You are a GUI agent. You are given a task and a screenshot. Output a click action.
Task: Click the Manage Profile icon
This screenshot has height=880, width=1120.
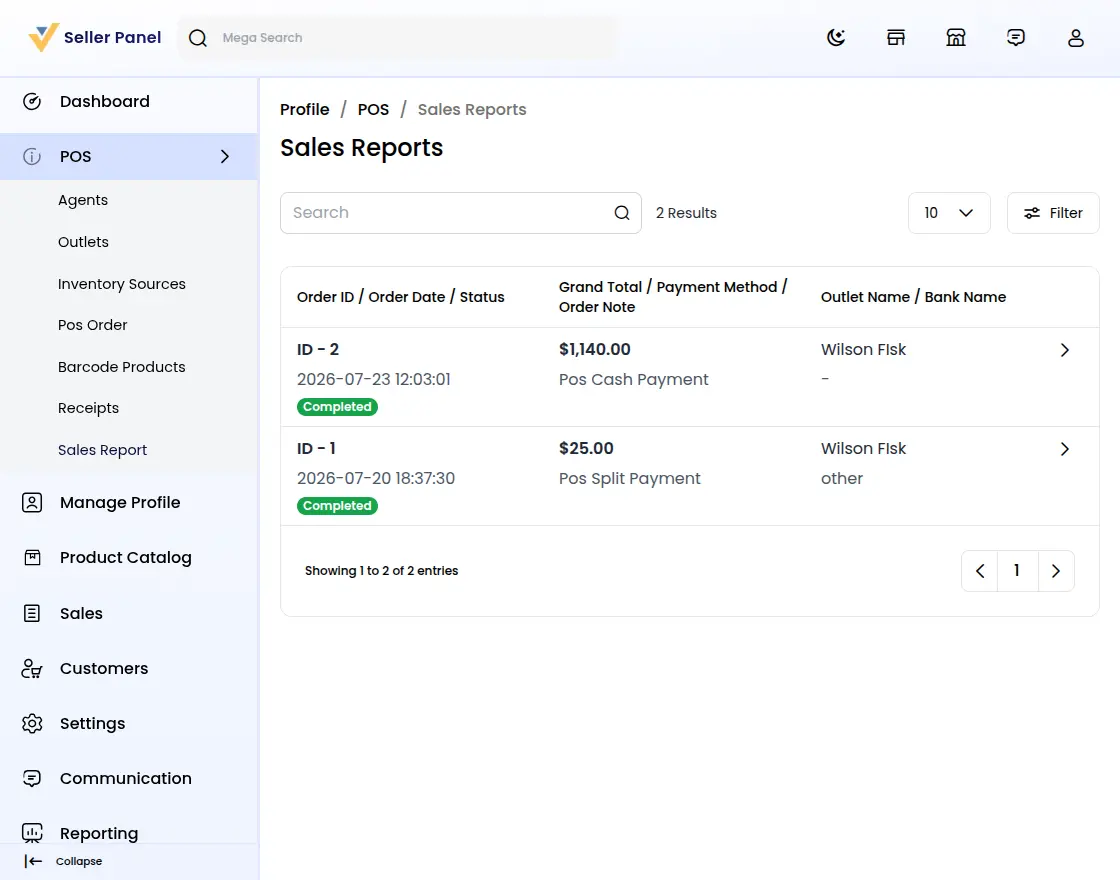click(x=32, y=502)
